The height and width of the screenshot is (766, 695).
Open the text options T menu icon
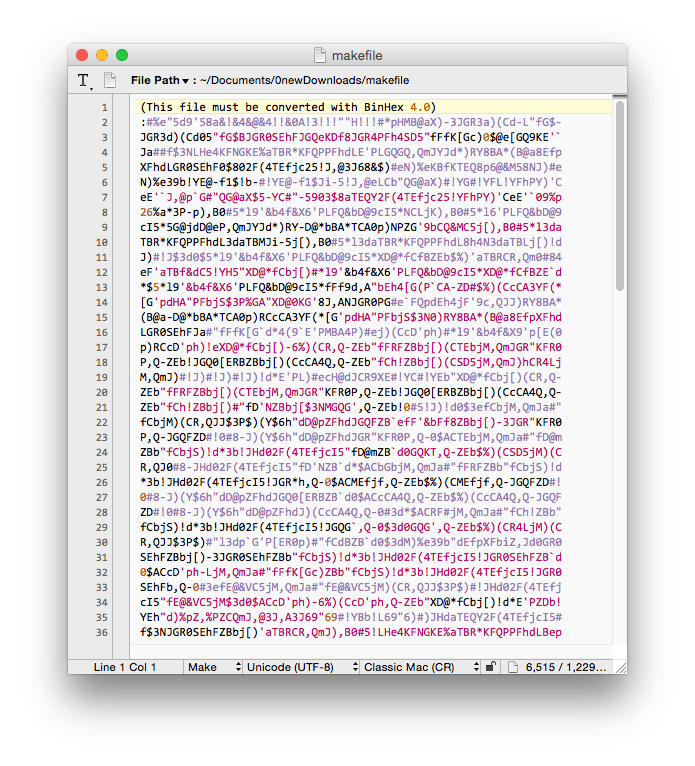(83, 80)
